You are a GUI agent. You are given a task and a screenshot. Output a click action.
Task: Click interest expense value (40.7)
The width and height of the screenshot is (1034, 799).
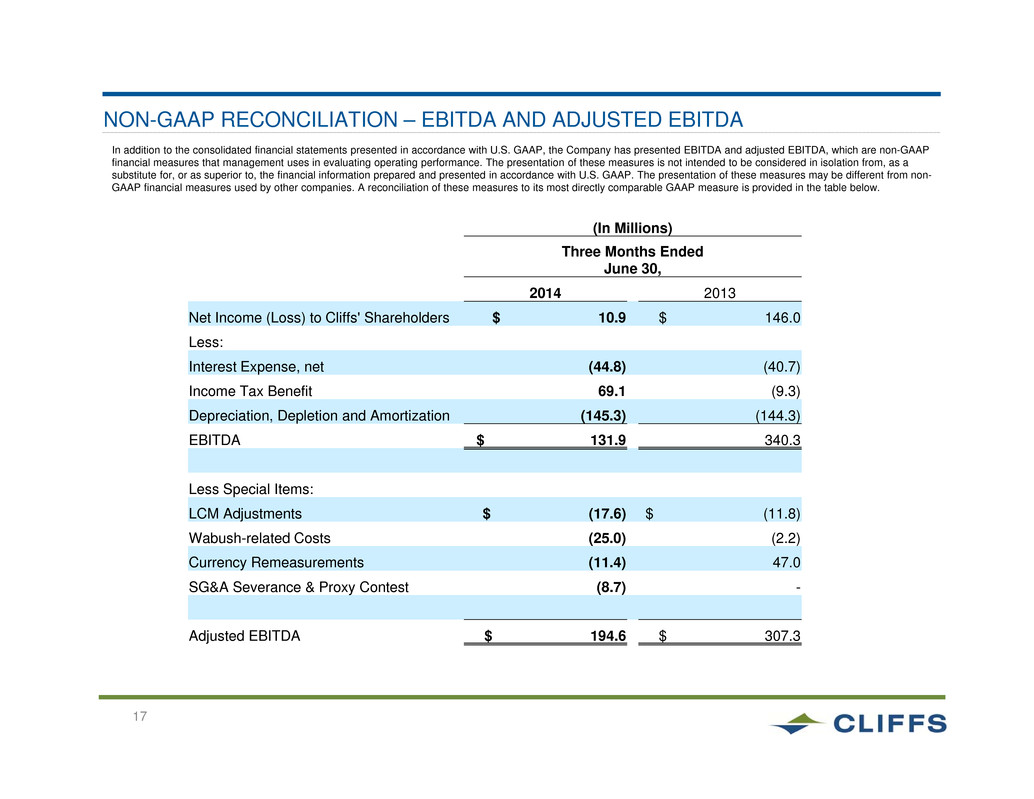[781, 367]
